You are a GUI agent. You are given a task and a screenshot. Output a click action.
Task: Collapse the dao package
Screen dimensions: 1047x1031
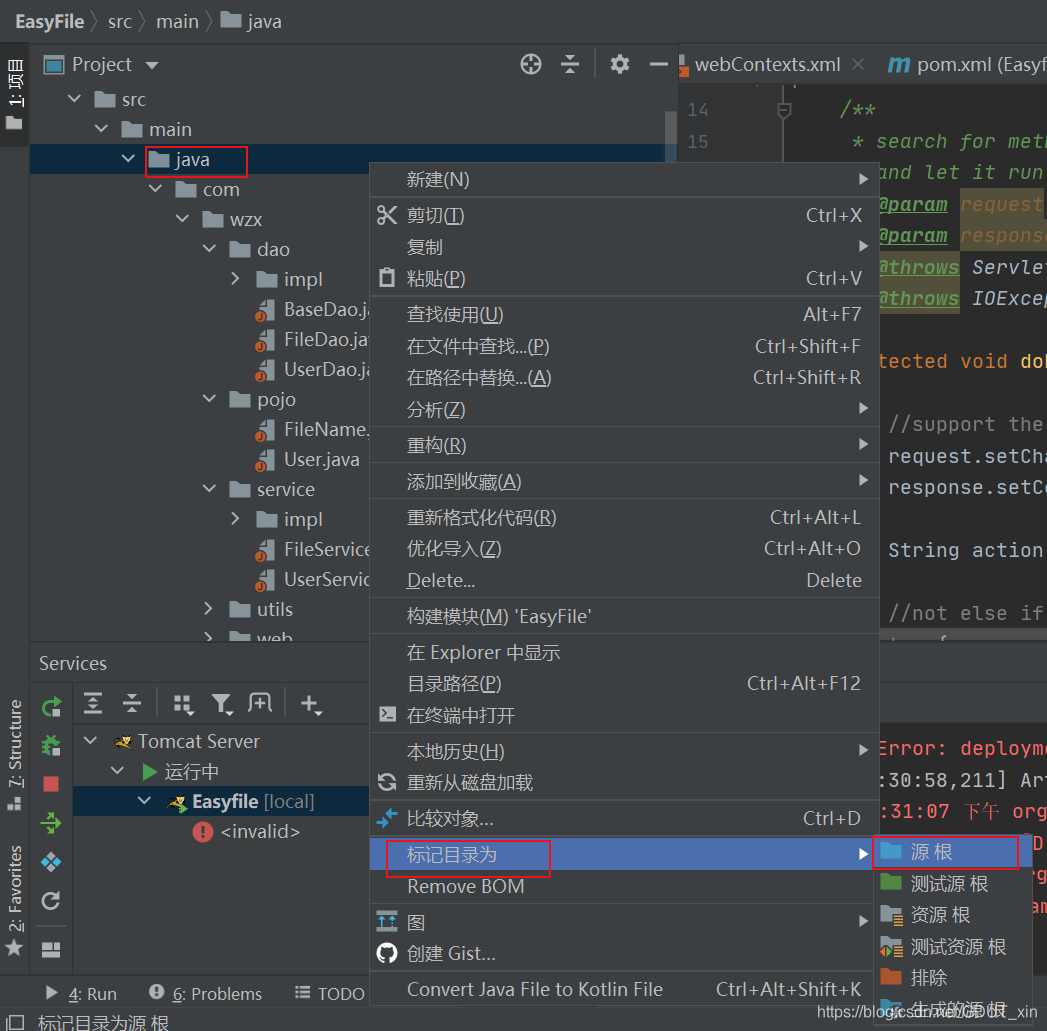click(x=209, y=248)
